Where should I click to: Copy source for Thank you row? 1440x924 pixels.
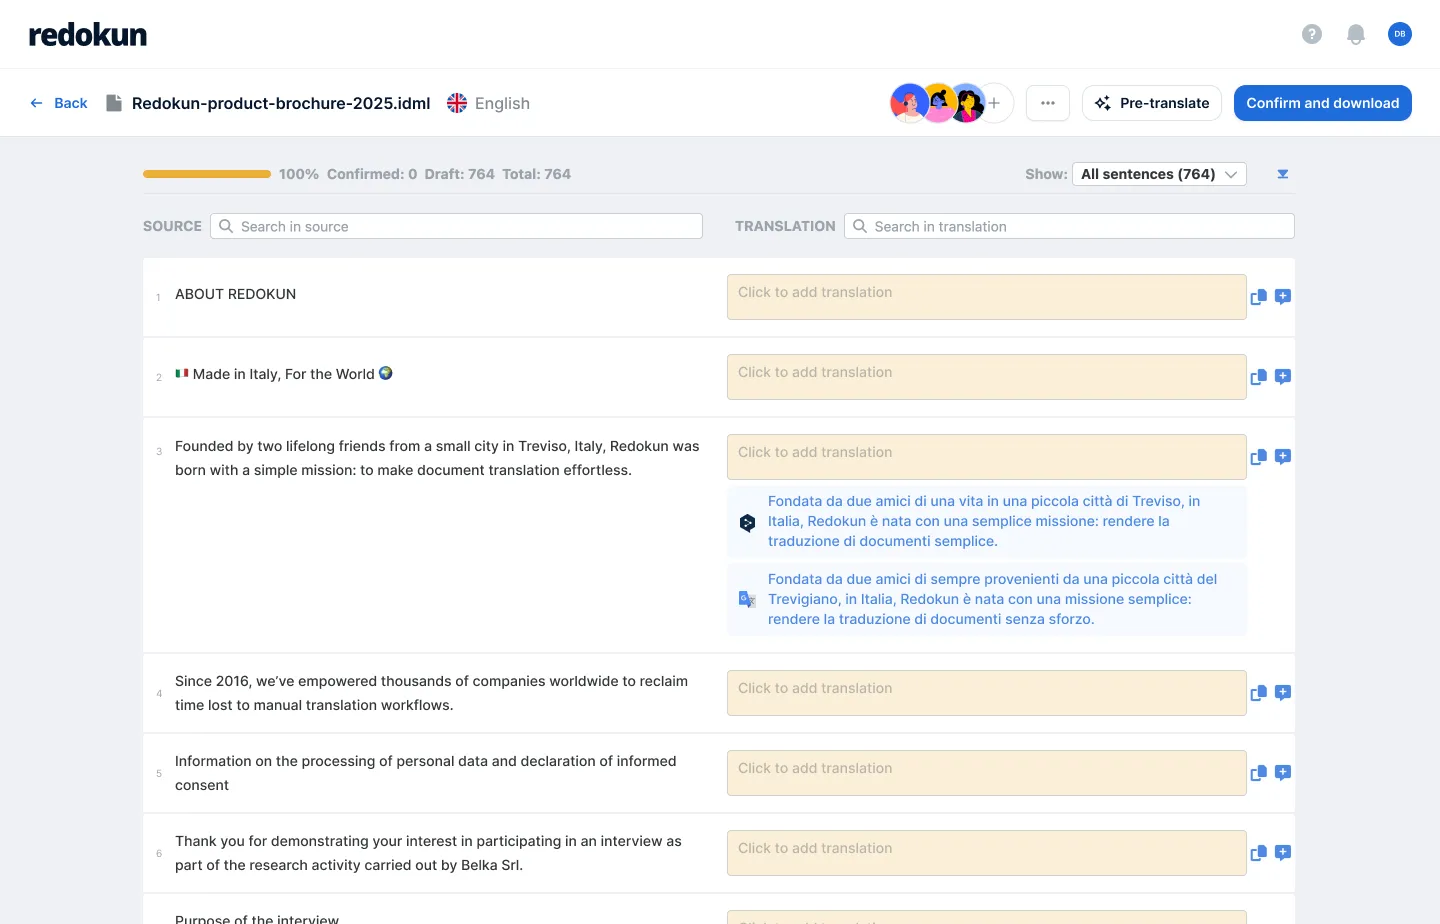1259,853
